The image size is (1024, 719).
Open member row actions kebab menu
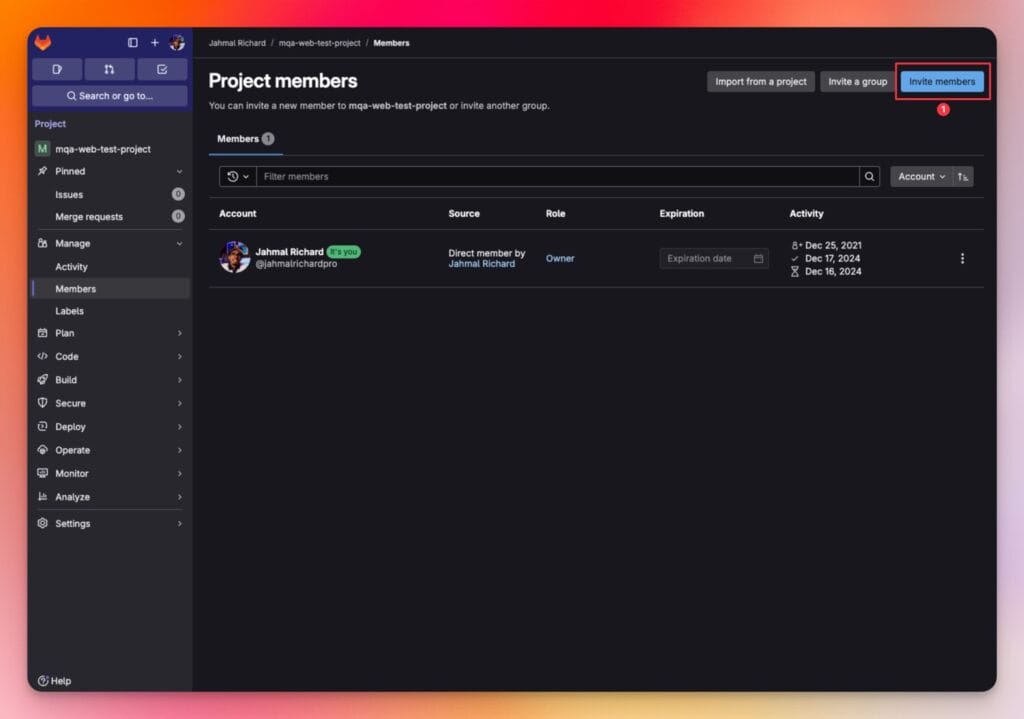coord(962,259)
